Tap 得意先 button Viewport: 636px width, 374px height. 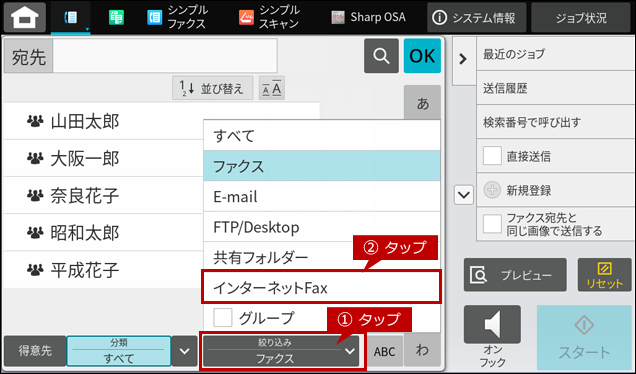35,351
